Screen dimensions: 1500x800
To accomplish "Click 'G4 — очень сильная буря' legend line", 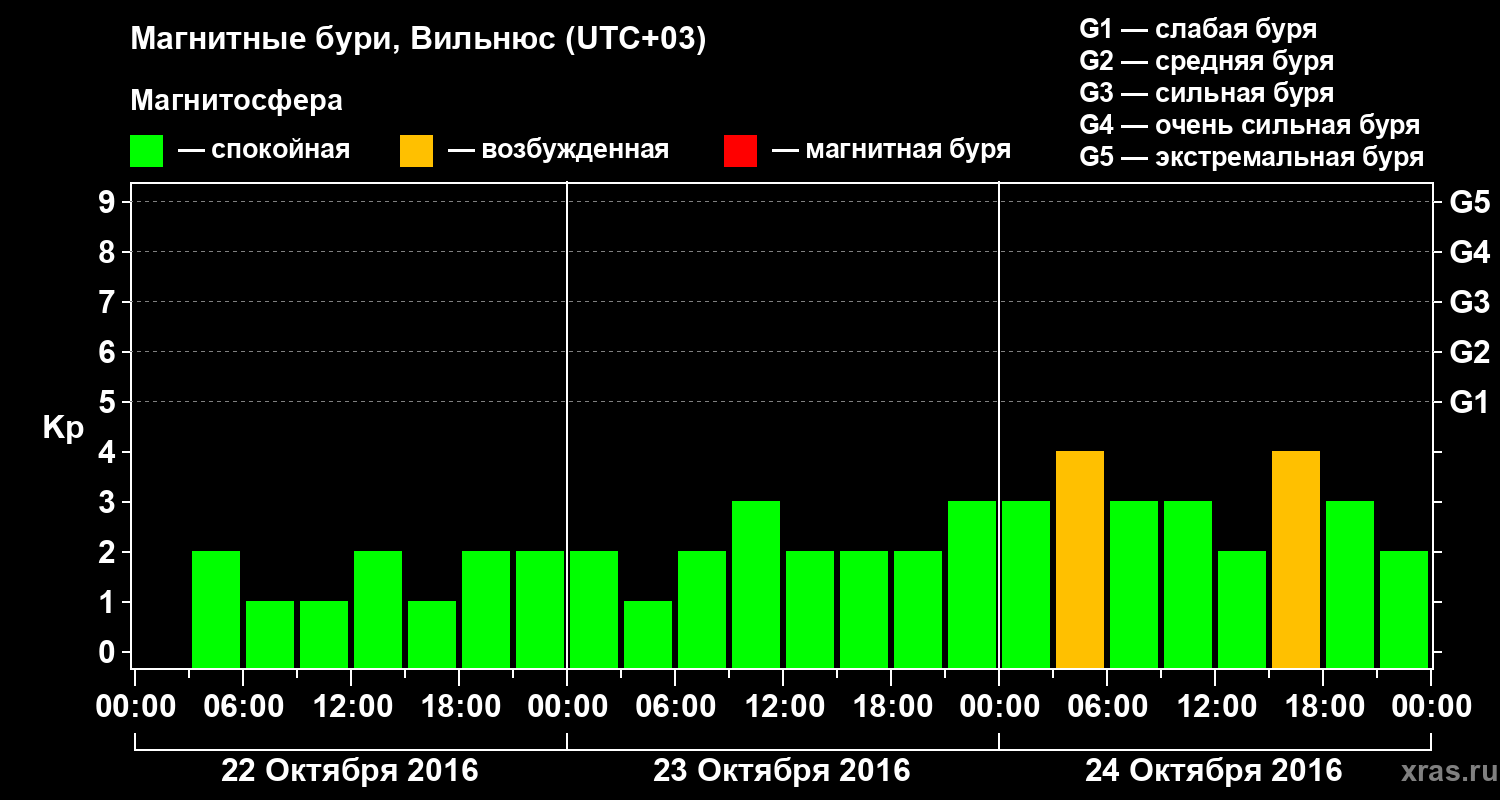I will [x=1249, y=125].
